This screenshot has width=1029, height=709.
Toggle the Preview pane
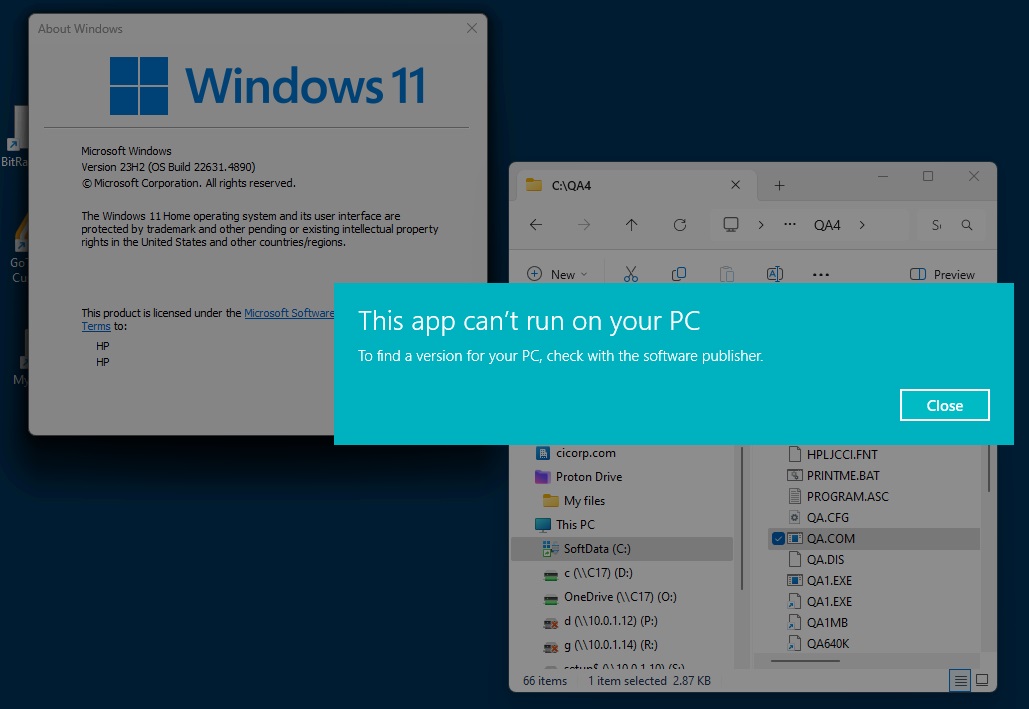(x=942, y=274)
